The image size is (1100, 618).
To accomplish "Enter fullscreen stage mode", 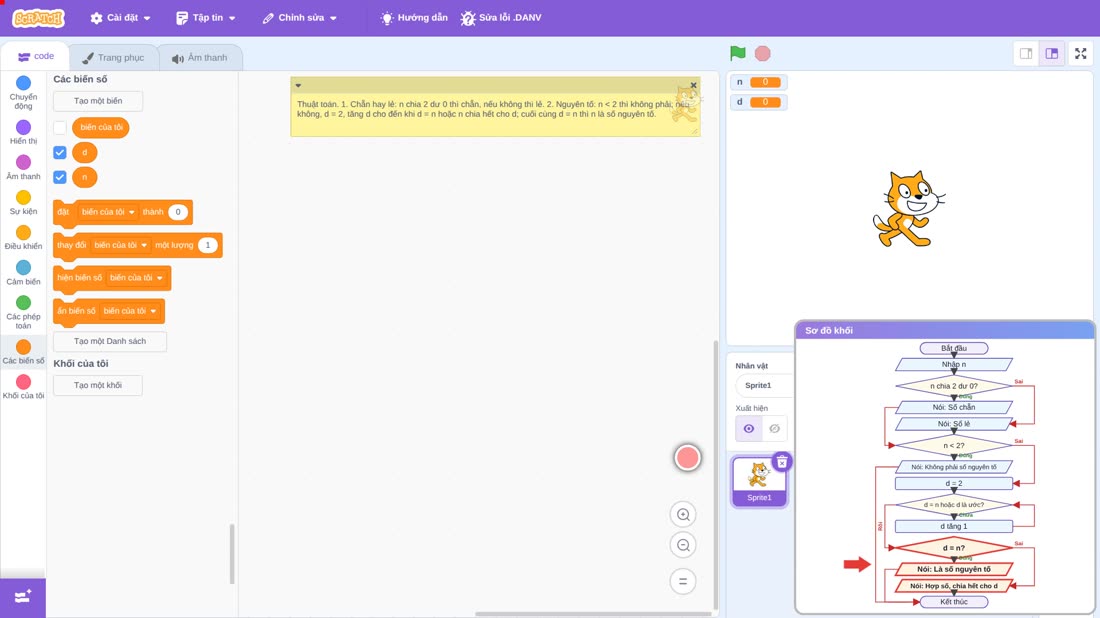I will (x=1080, y=54).
